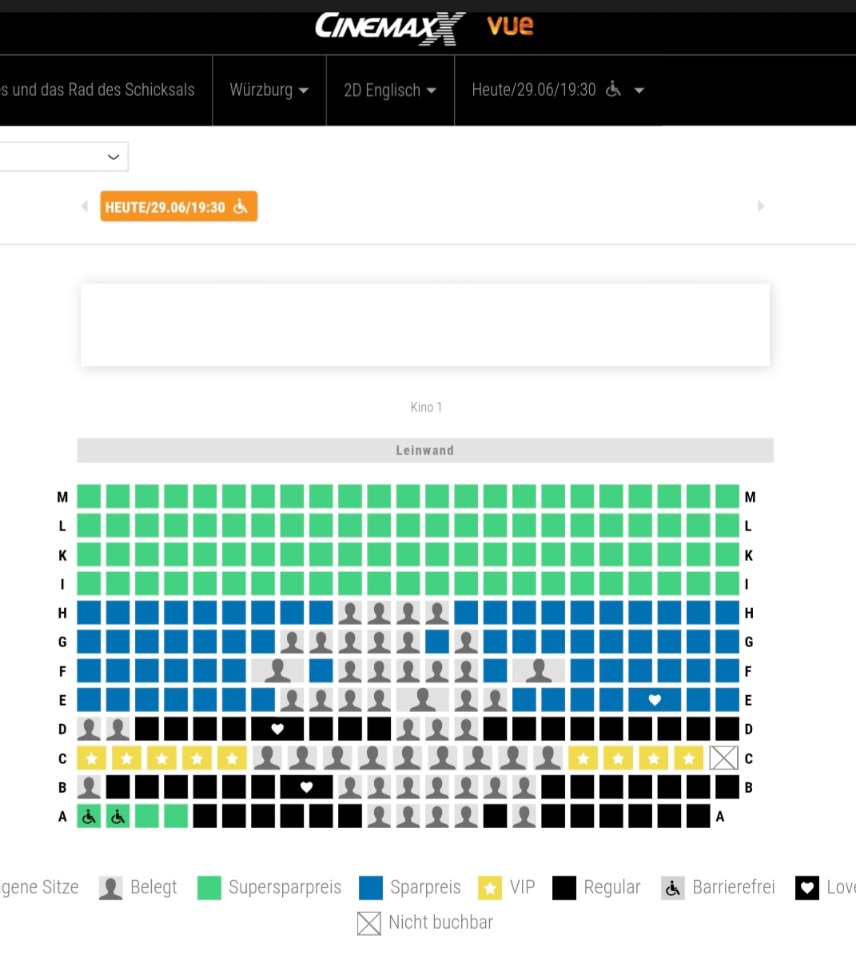Toggle the rightmost blue seat in row H
856x956 pixels.
click(727, 613)
